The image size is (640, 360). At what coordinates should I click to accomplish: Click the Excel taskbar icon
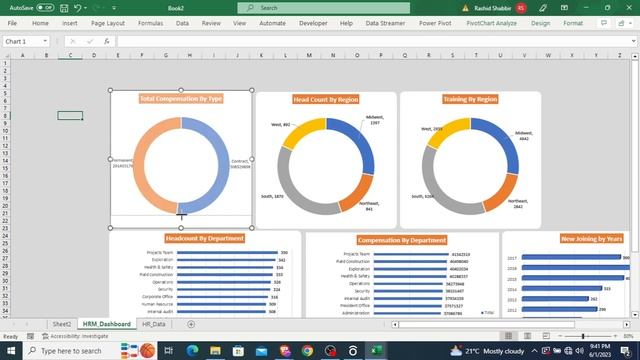tap(376, 351)
